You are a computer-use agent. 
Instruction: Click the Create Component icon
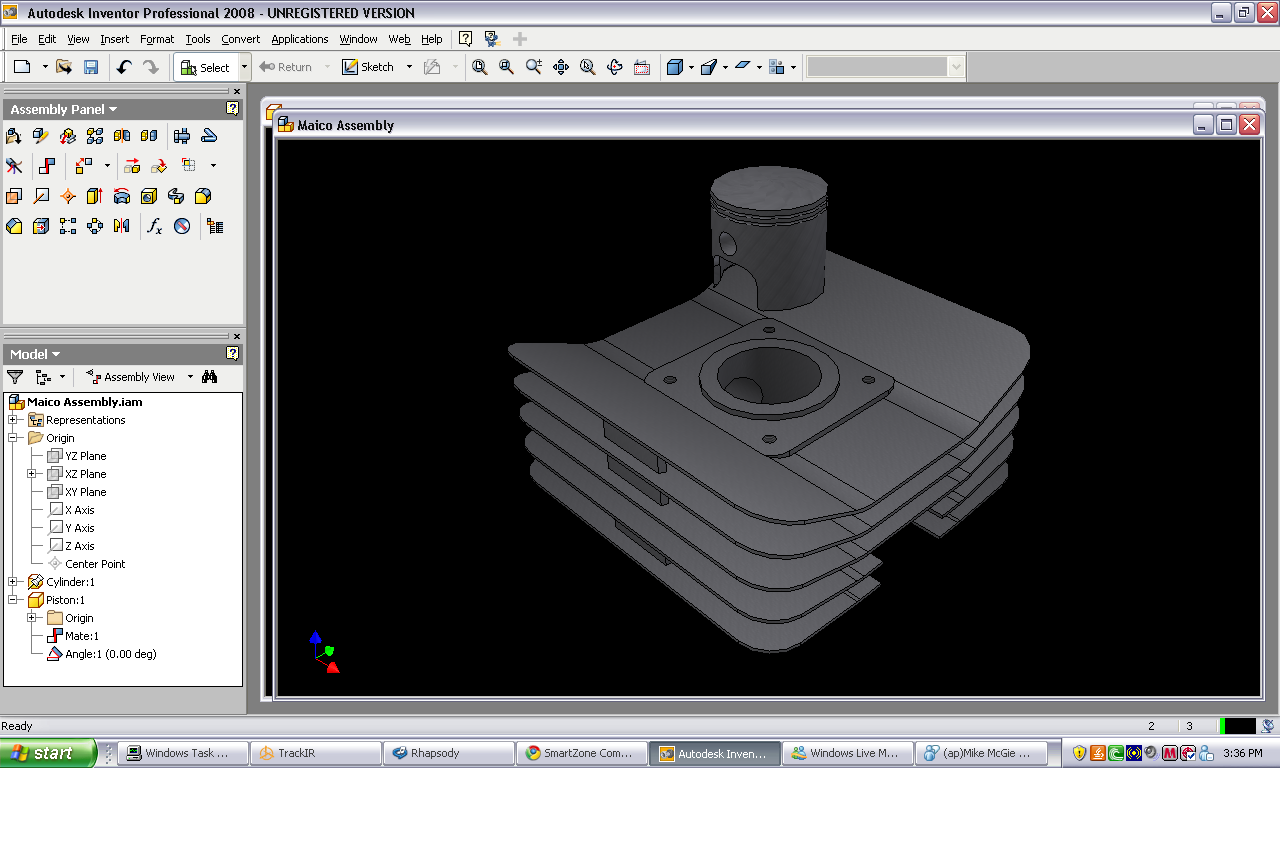(x=41, y=136)
